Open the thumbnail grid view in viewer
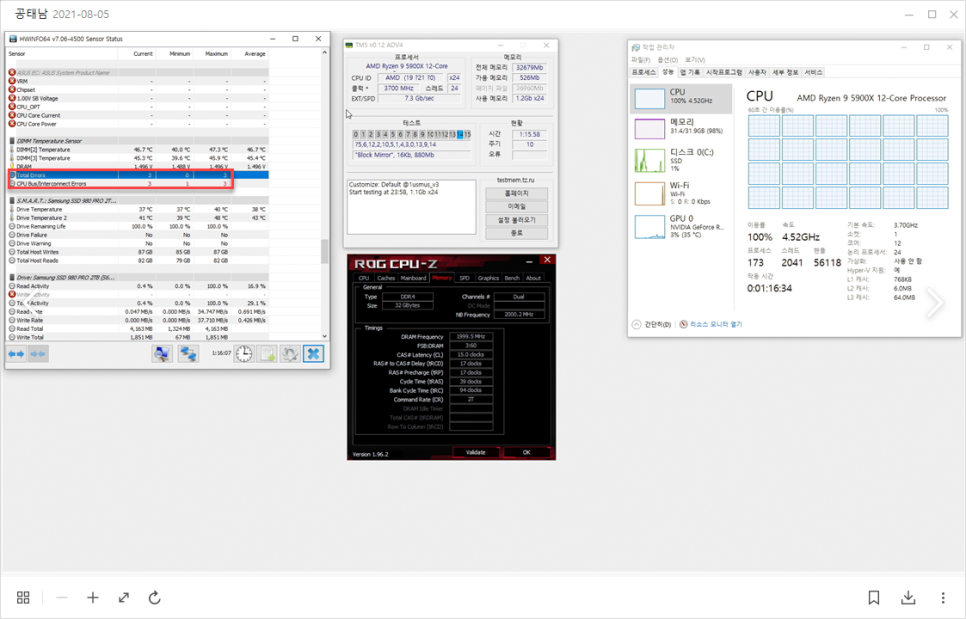The height and width of the screenshot is (619, 966). click(x=23, y=597)
